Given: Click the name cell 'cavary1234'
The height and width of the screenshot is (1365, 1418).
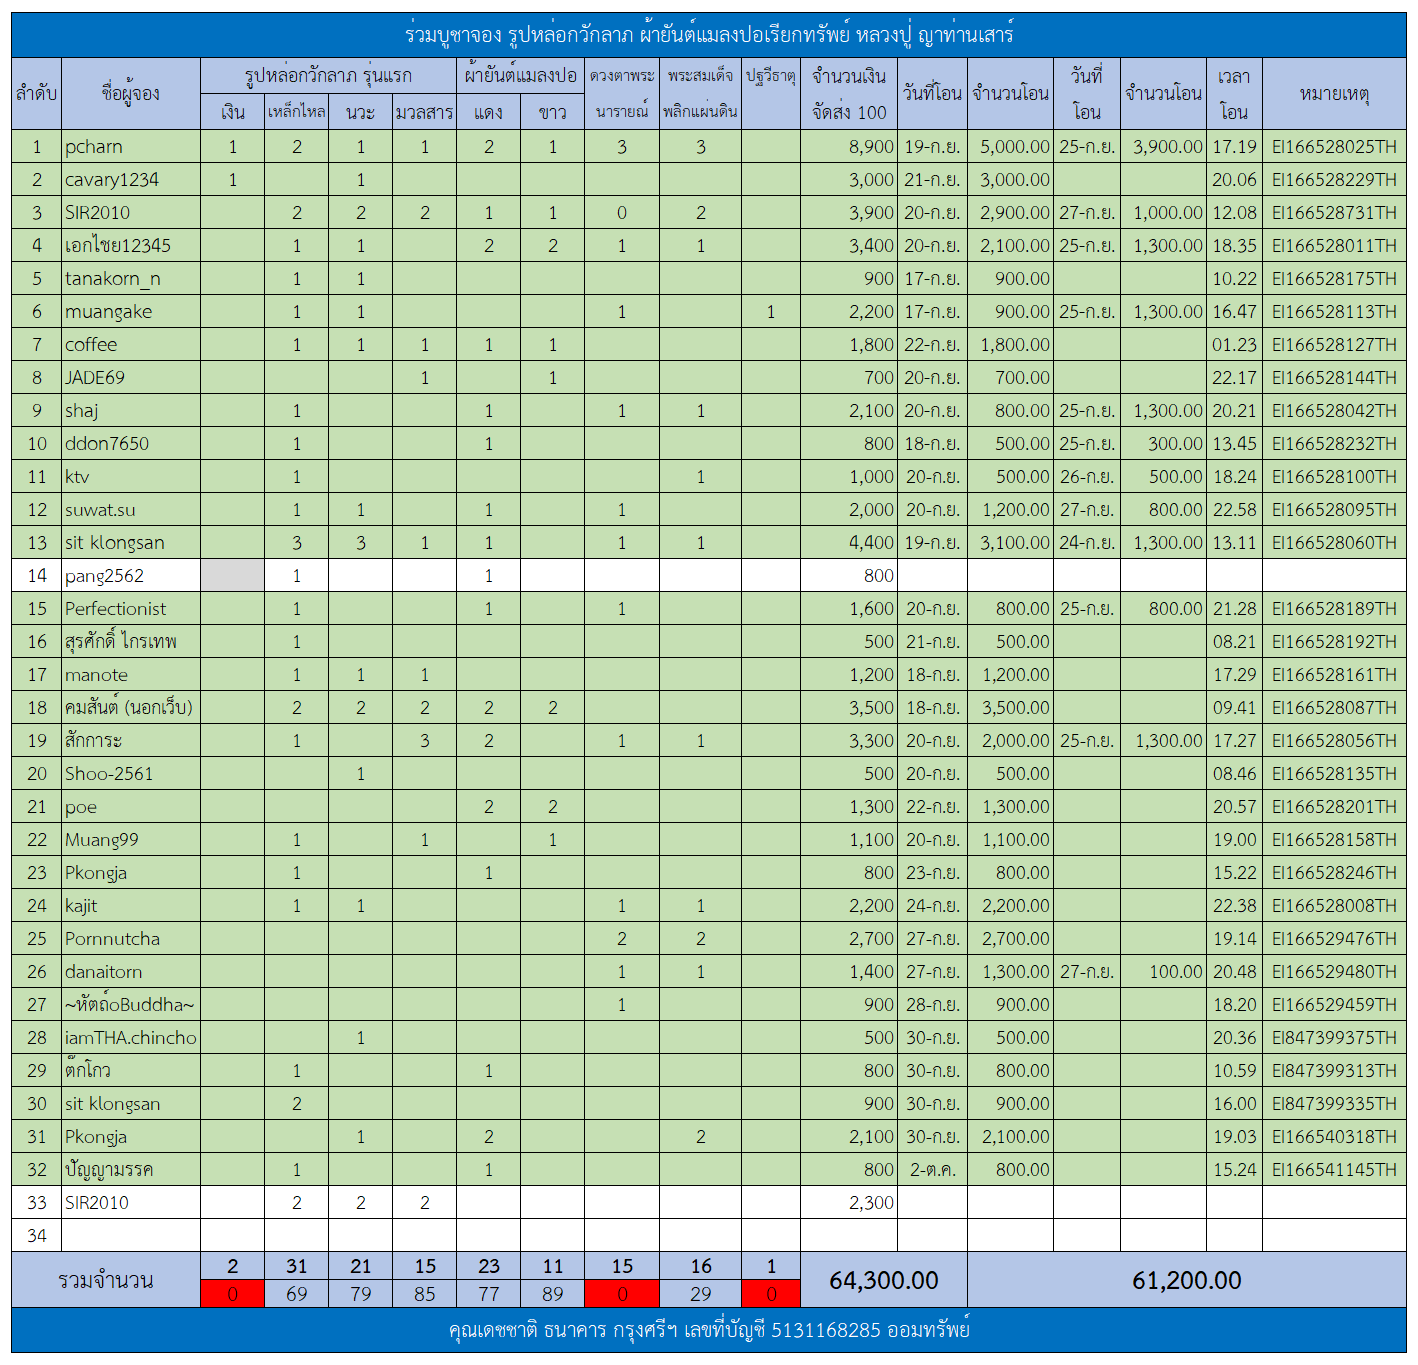Looking at the screenshot, I should 131,180.
